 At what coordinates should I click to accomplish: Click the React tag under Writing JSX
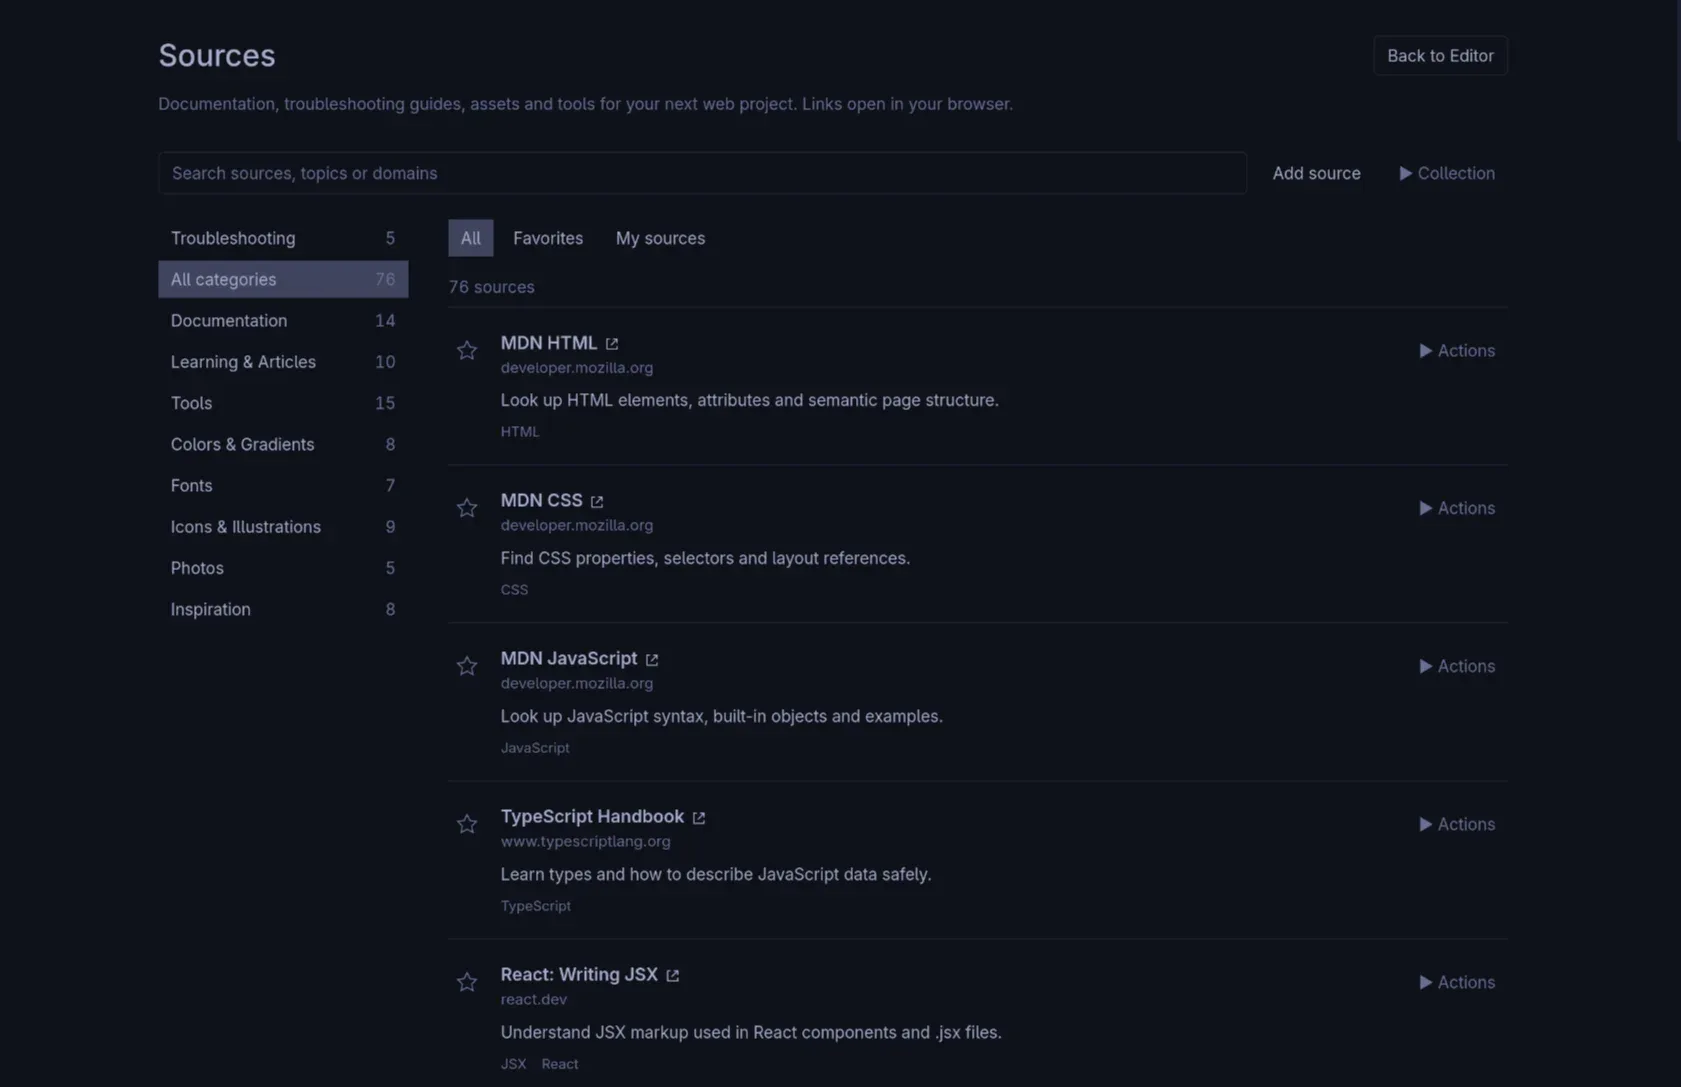click(x=560, y=1064)
